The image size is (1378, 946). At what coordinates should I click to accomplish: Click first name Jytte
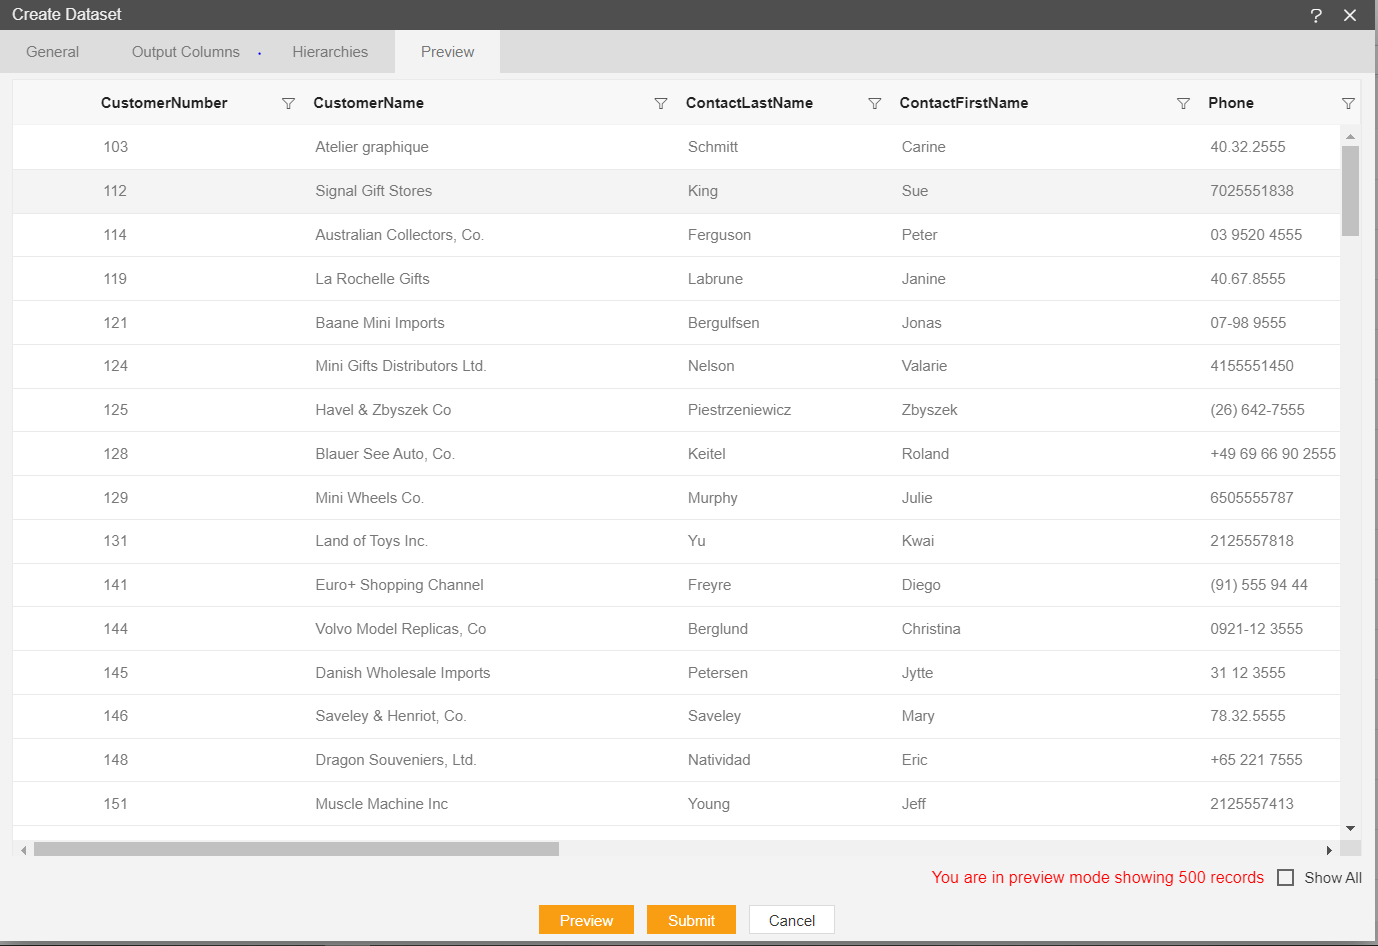[917, 673]
